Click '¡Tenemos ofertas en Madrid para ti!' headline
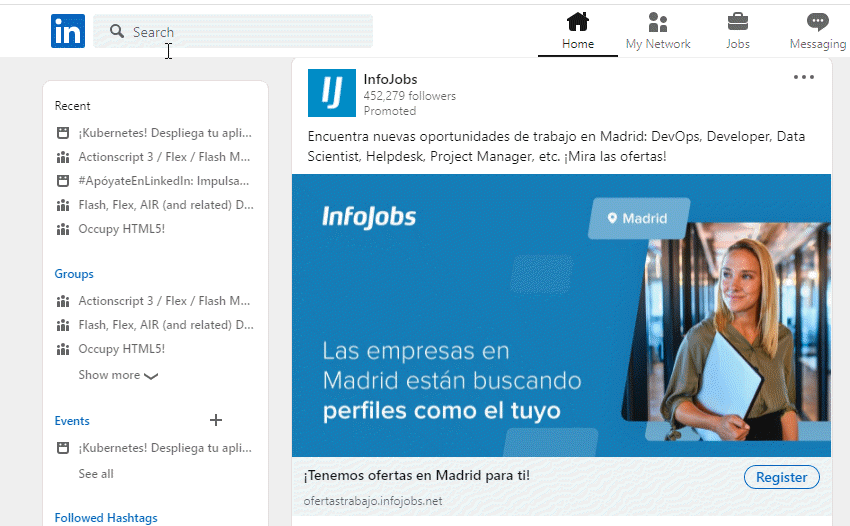Screen dimensions: 850x526 [x=416, y=476]
